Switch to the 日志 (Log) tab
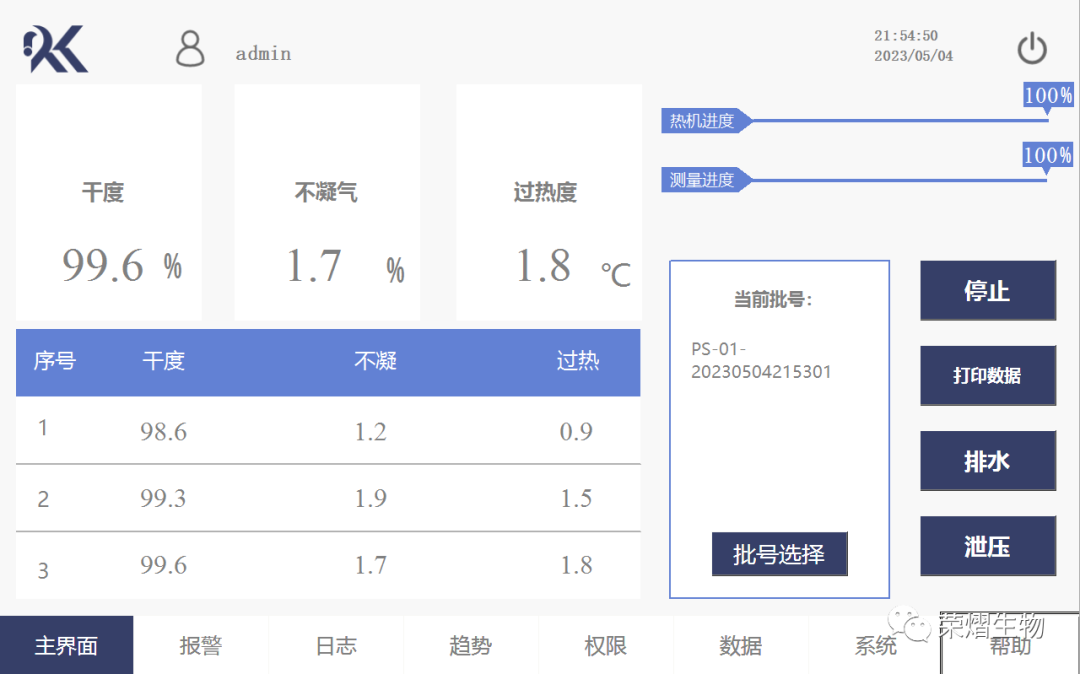 click(x=336, y=645)
